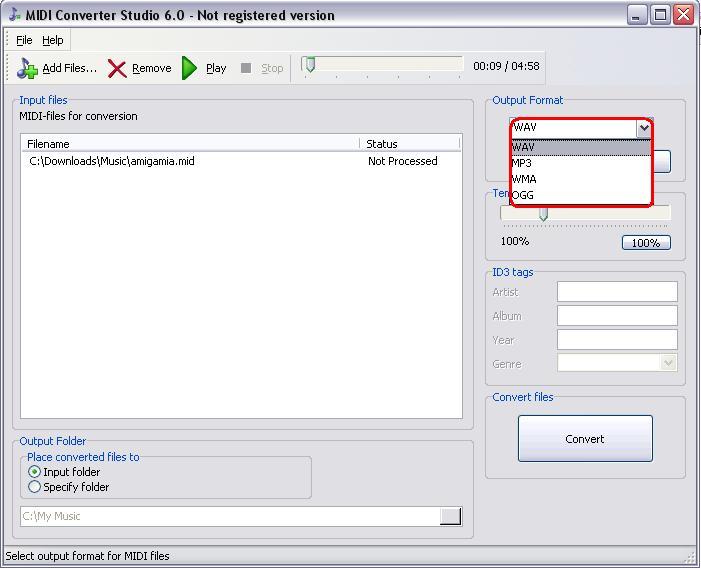This screenshot has width=701, height=569.
Task: Select the Input folder radio button
Action: (x=34, y=472)
